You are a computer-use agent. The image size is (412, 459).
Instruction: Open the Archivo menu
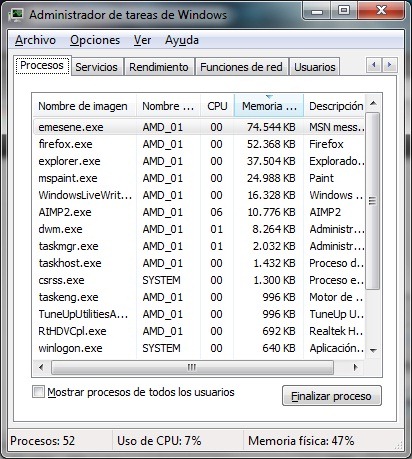click(35, 40)
